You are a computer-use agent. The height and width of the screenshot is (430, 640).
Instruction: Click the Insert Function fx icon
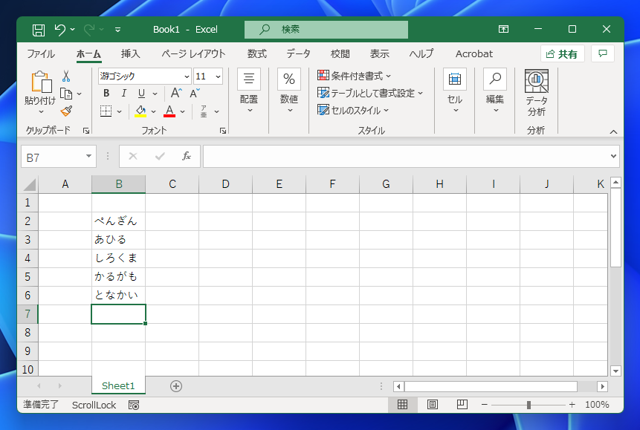coord(187,156)
